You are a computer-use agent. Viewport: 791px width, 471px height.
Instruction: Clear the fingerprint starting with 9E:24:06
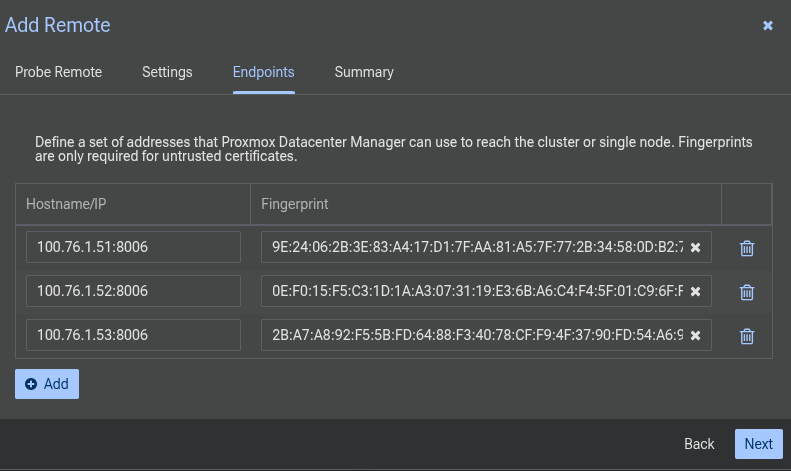tap(696, 248)
